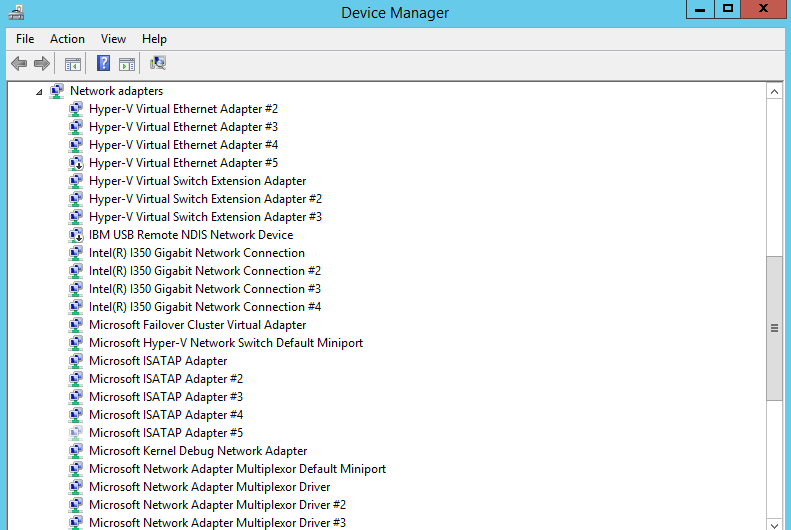The image size is (791, 530).
Task: Click the scrollbar down arrow
Action: [x=774, y=524]
